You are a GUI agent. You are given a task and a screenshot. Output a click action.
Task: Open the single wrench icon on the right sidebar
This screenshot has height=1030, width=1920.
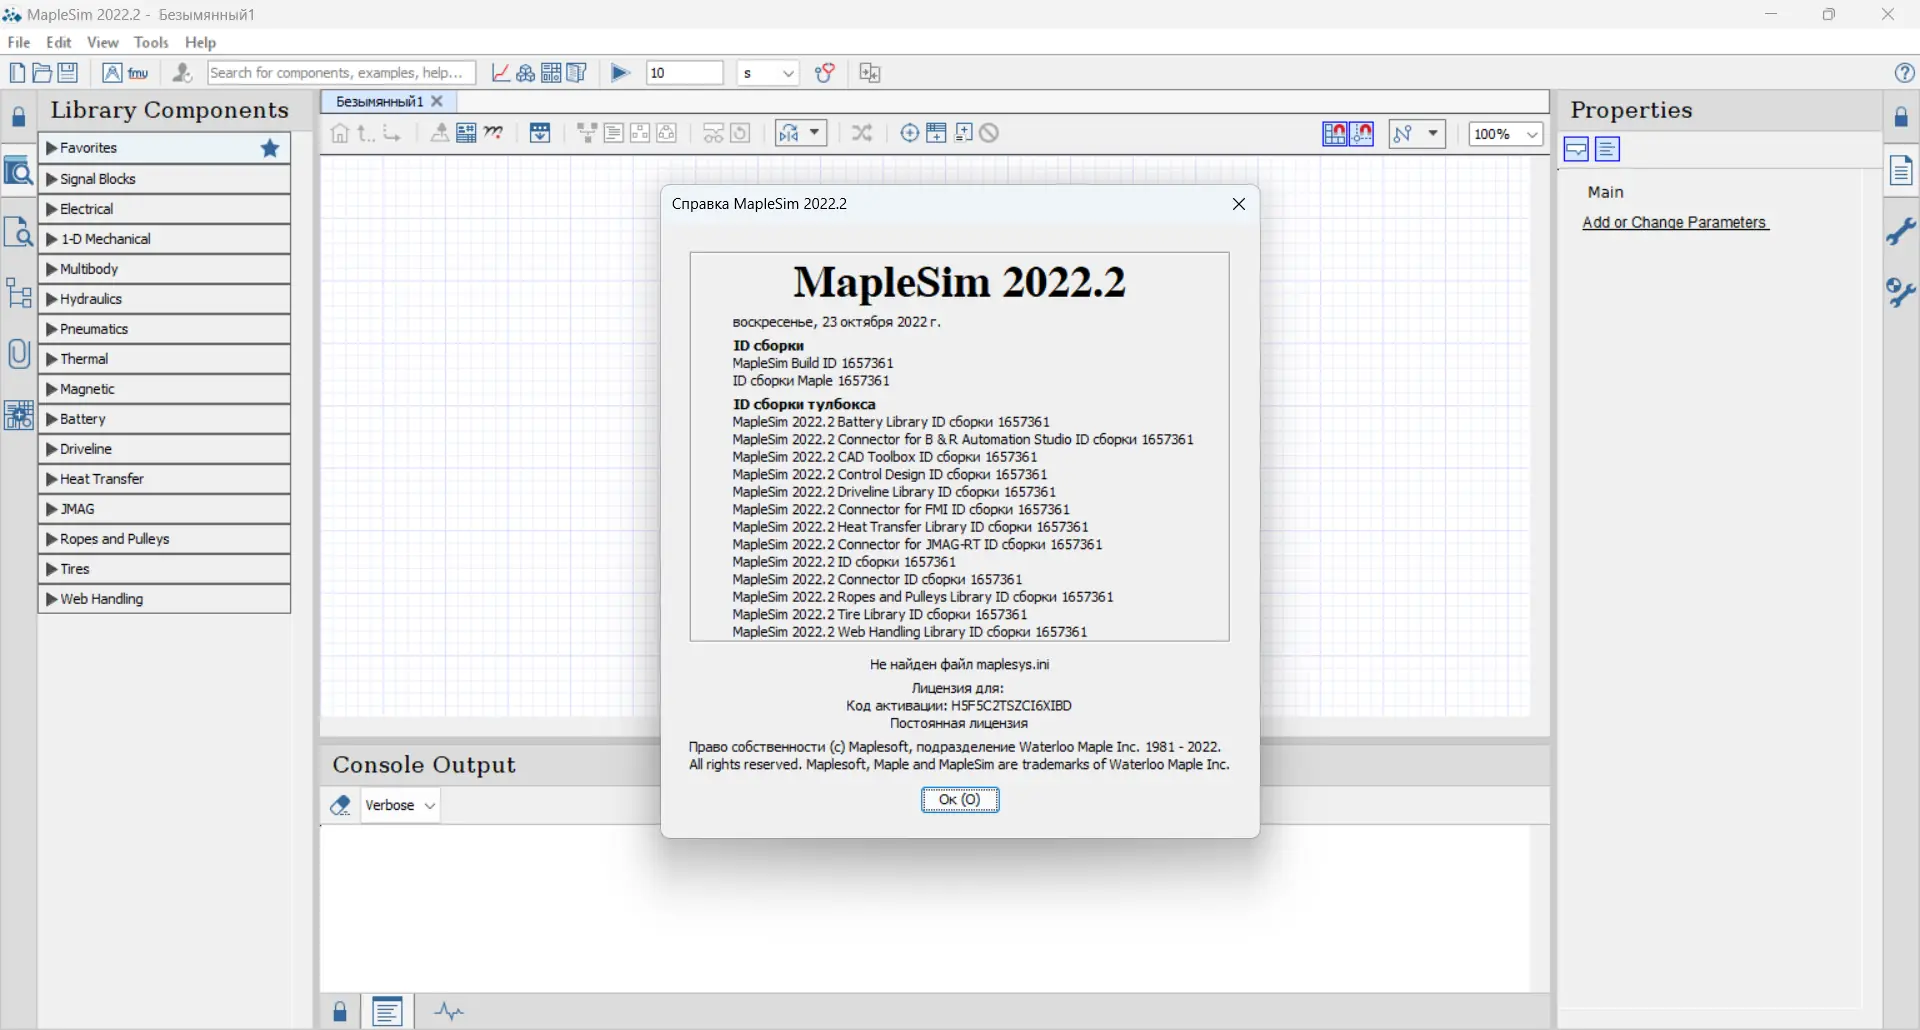point(1901,232)
